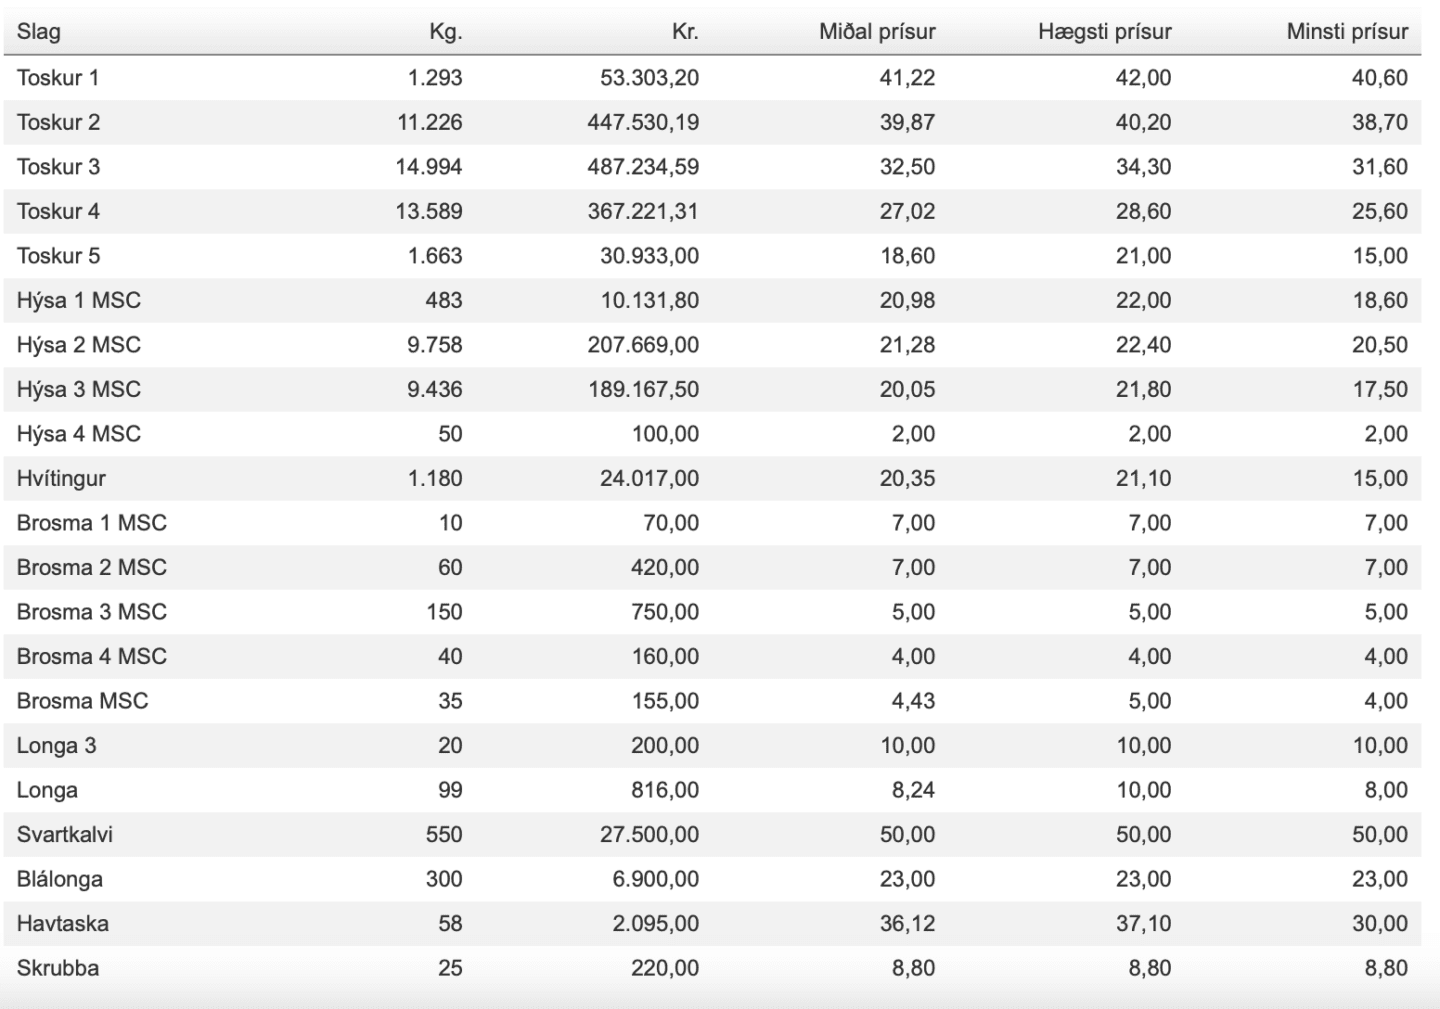Click the 14.994 Kg. cell

click(x=429, y=167)
